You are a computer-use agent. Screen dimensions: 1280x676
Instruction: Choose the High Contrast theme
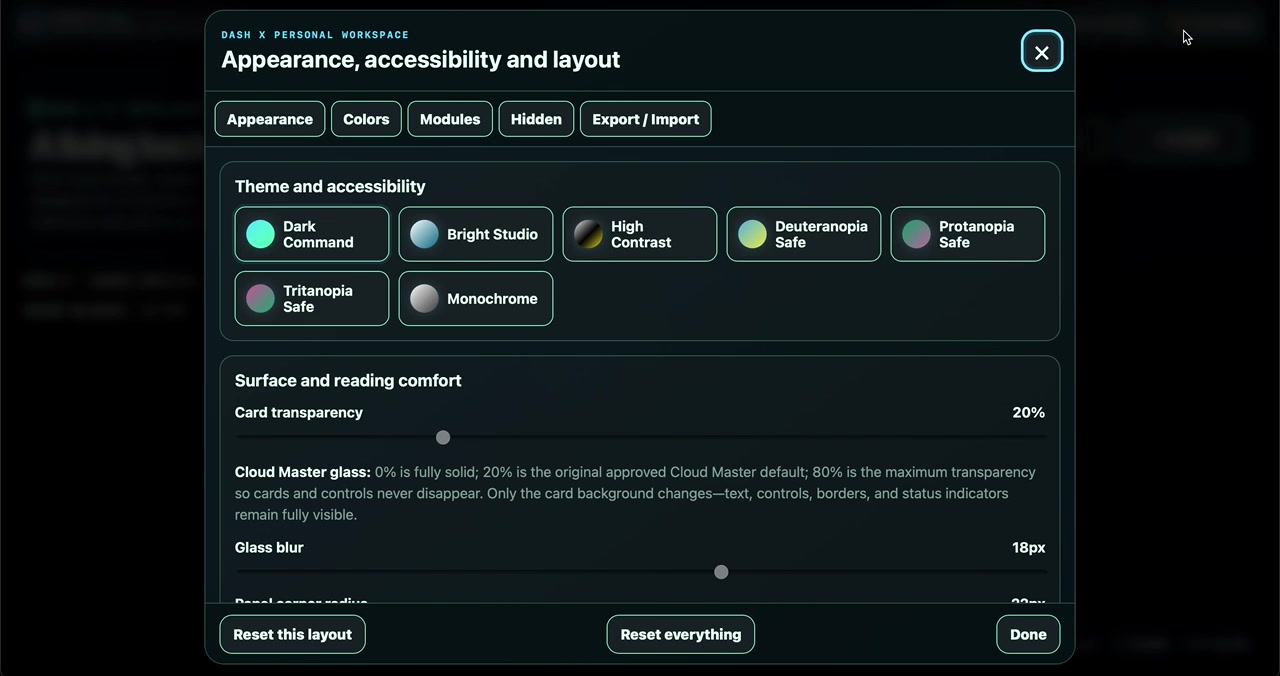pyautogui.click(x=640, y=234)
